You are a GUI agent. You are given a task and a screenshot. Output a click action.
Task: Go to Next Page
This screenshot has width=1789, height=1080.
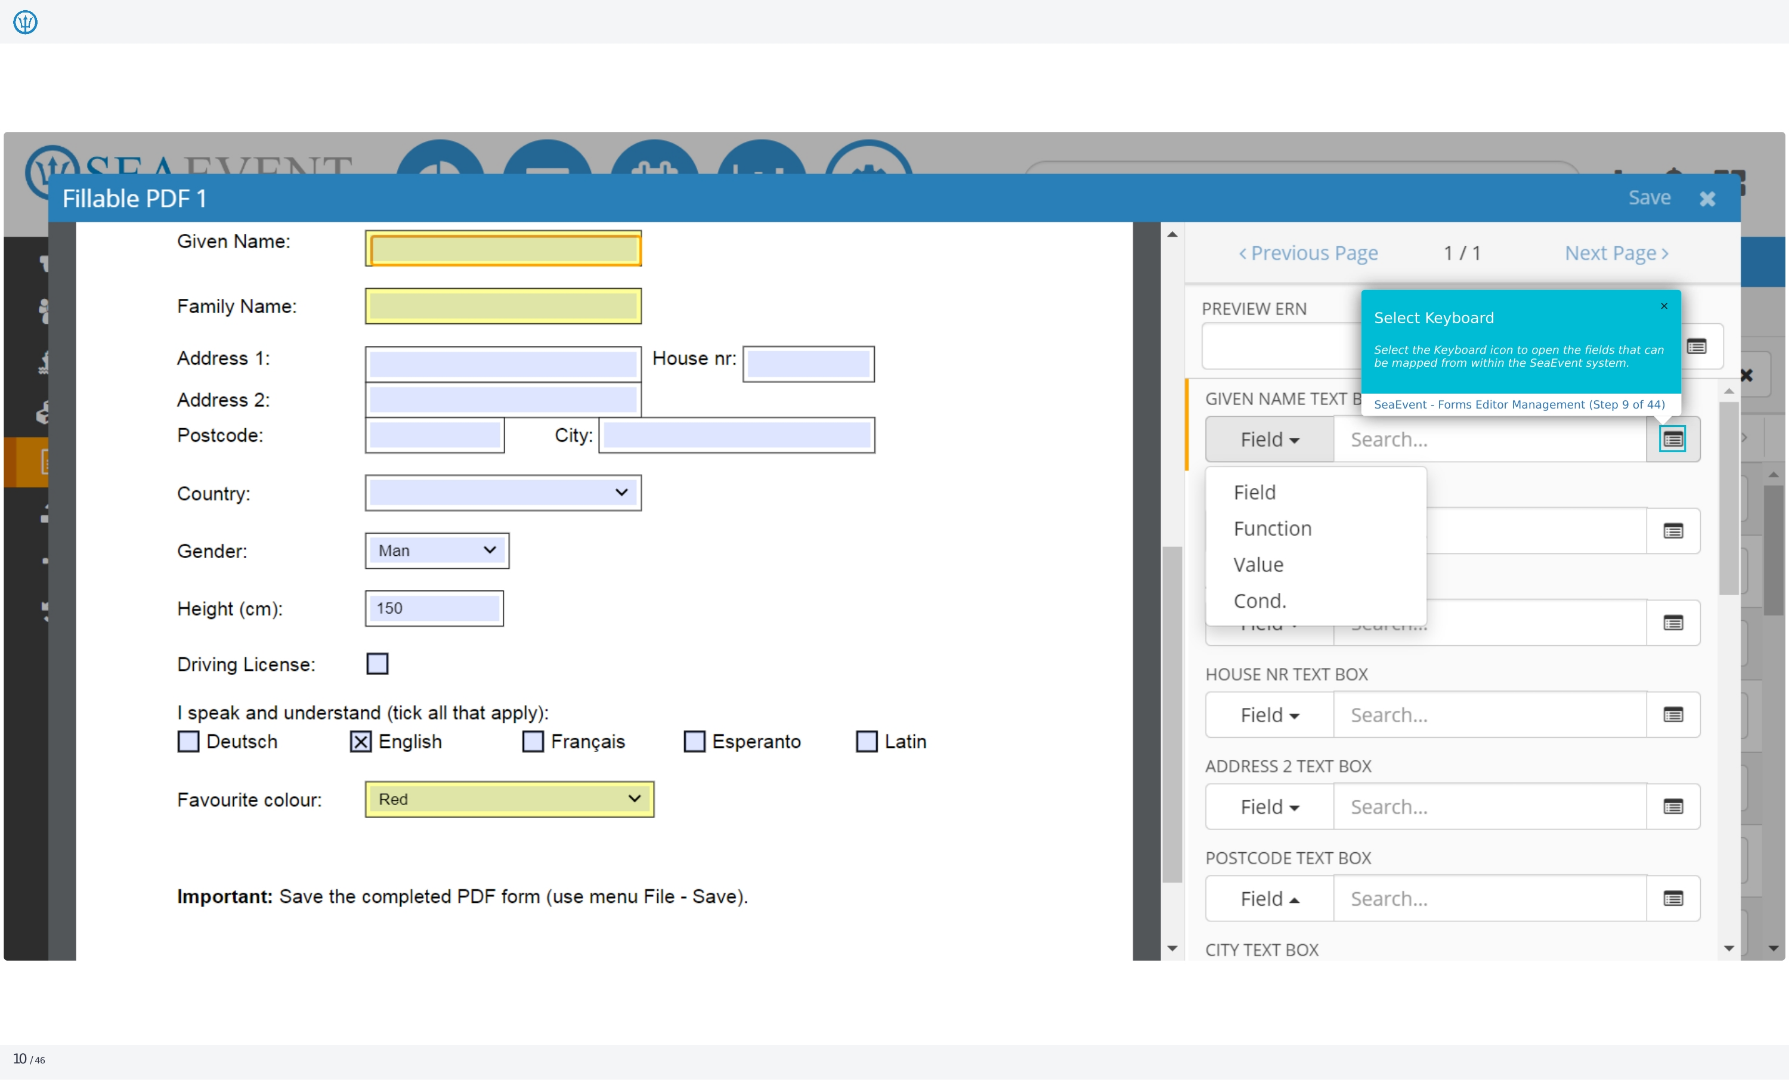1617,253
